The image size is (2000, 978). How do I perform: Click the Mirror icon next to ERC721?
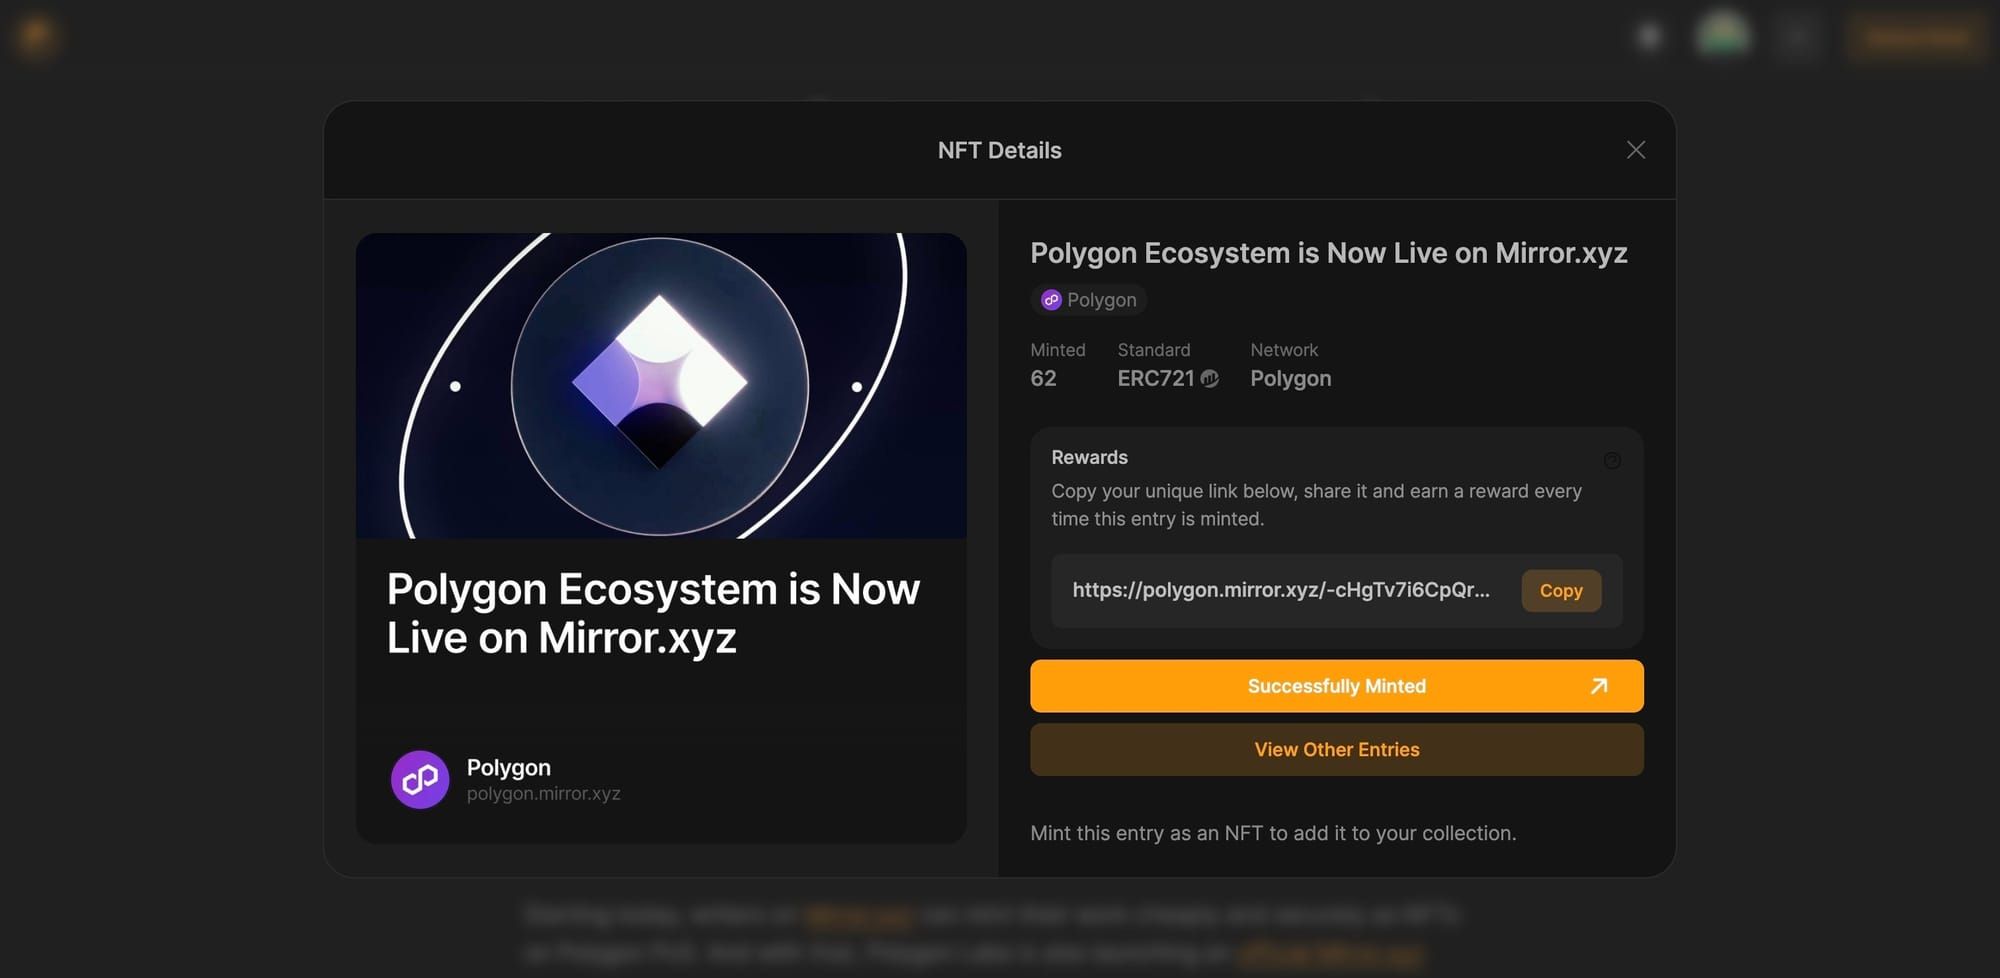(1209, 379)
